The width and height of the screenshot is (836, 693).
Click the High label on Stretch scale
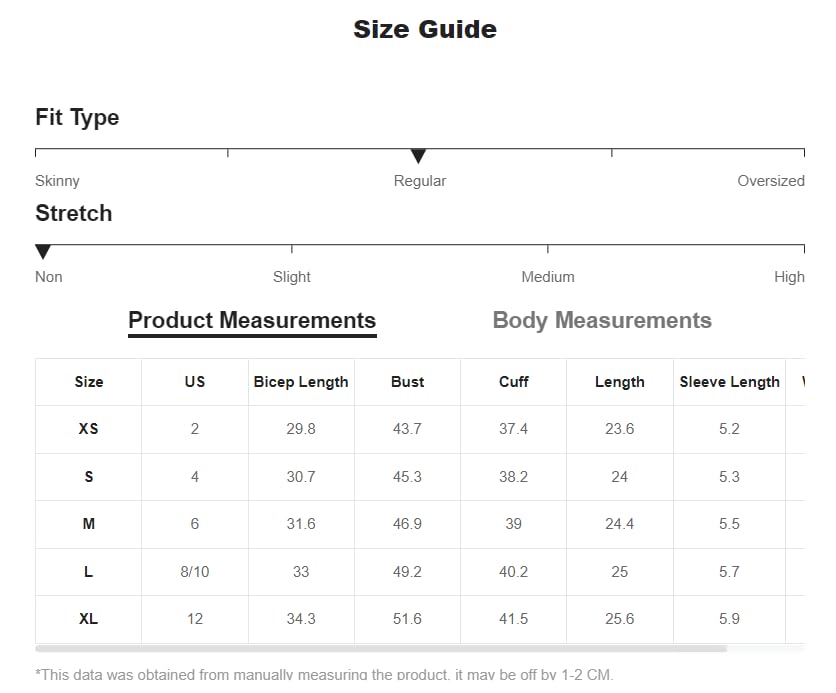click(789, 277)
